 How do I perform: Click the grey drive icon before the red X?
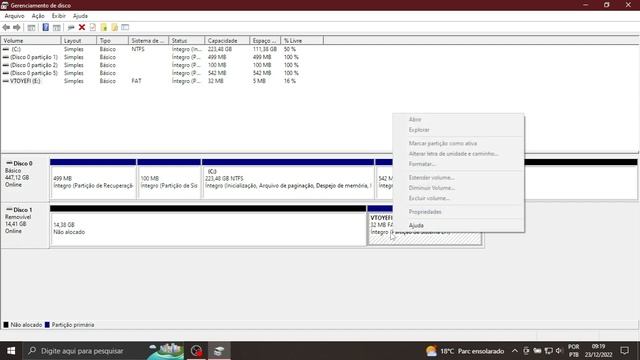point(71,27)
